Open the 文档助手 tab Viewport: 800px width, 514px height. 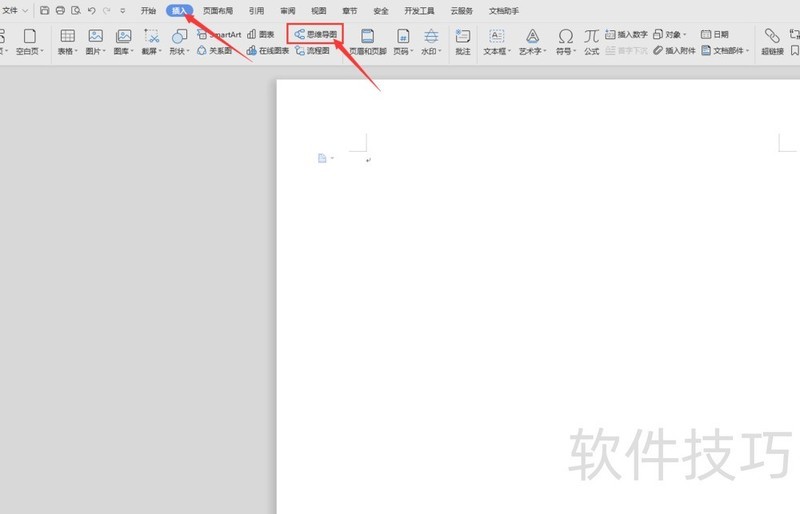[x=504, y=11]
